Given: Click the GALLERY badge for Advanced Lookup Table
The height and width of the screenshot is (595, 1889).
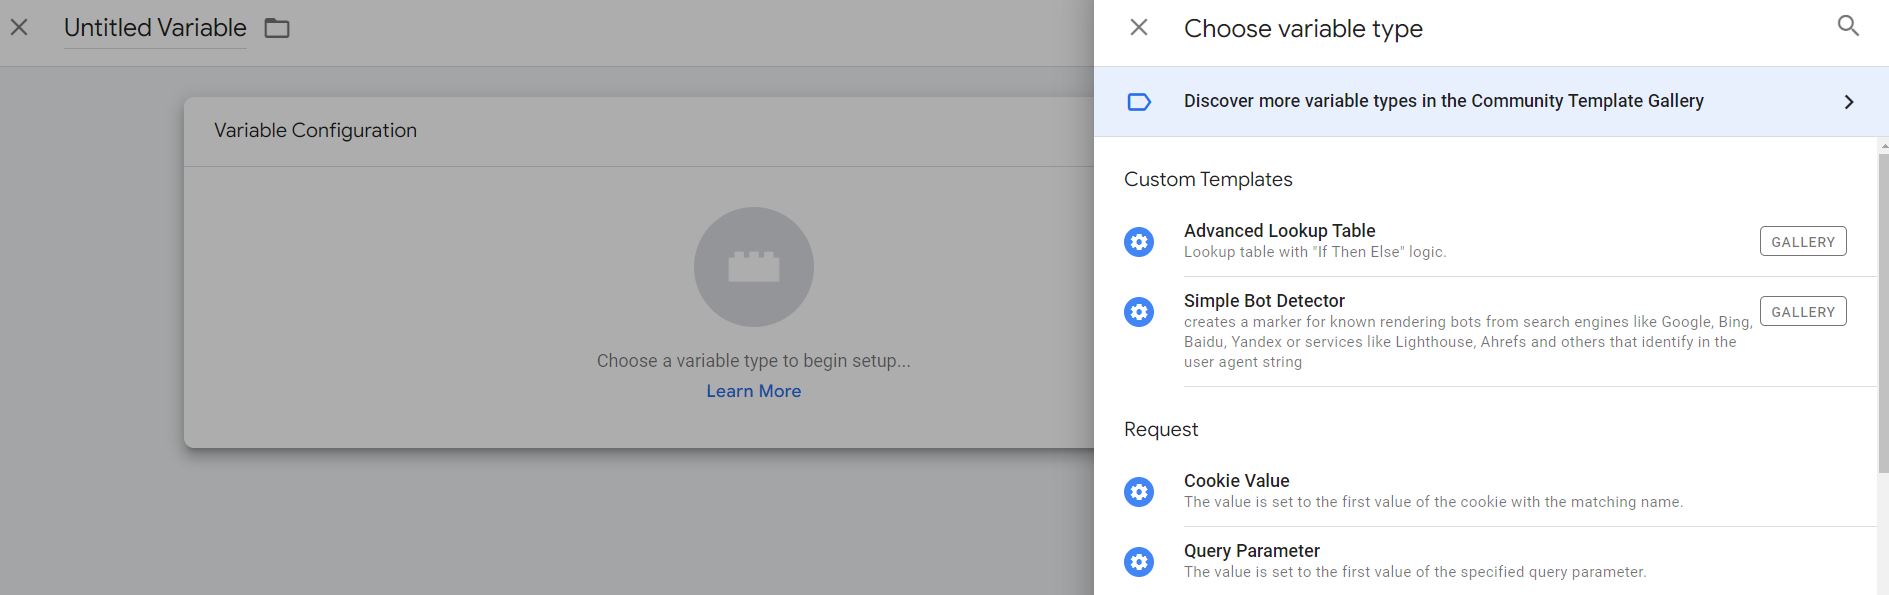Looking at the screenshot, I should coord(1802,242).
